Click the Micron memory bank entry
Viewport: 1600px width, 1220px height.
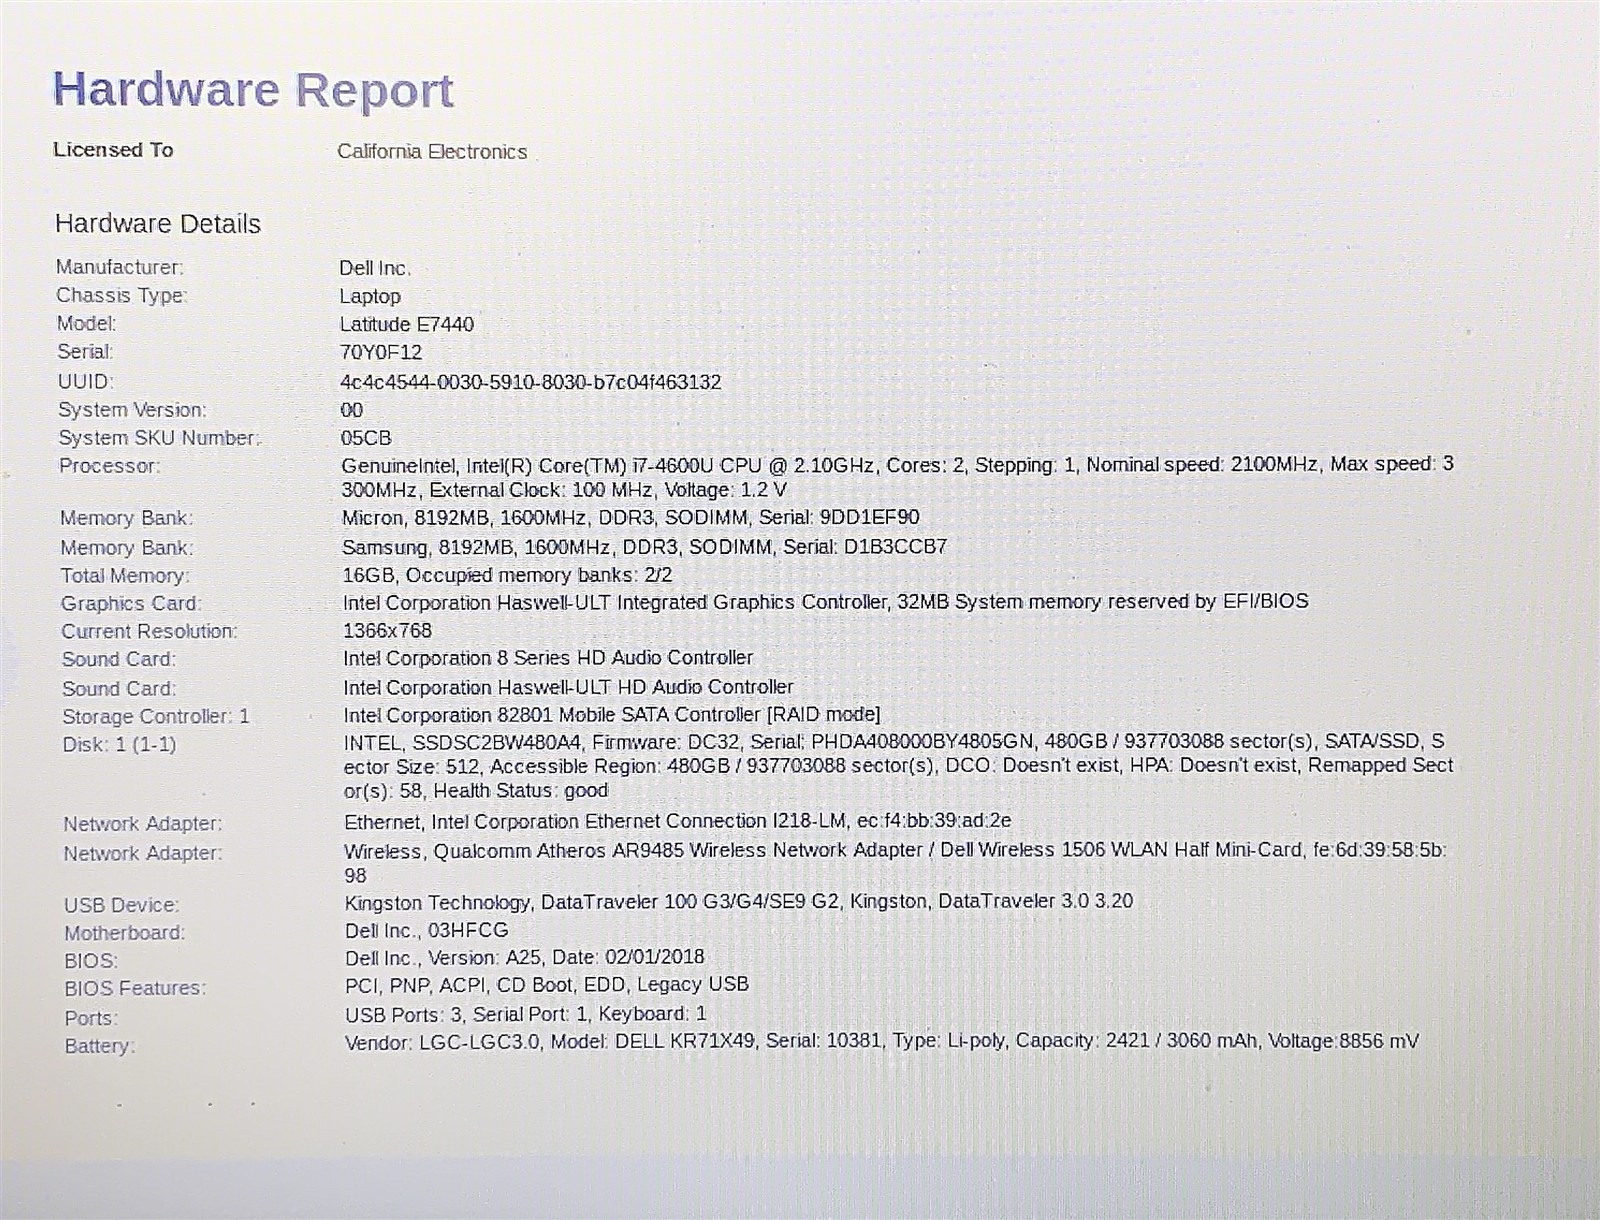click(630, 517)
